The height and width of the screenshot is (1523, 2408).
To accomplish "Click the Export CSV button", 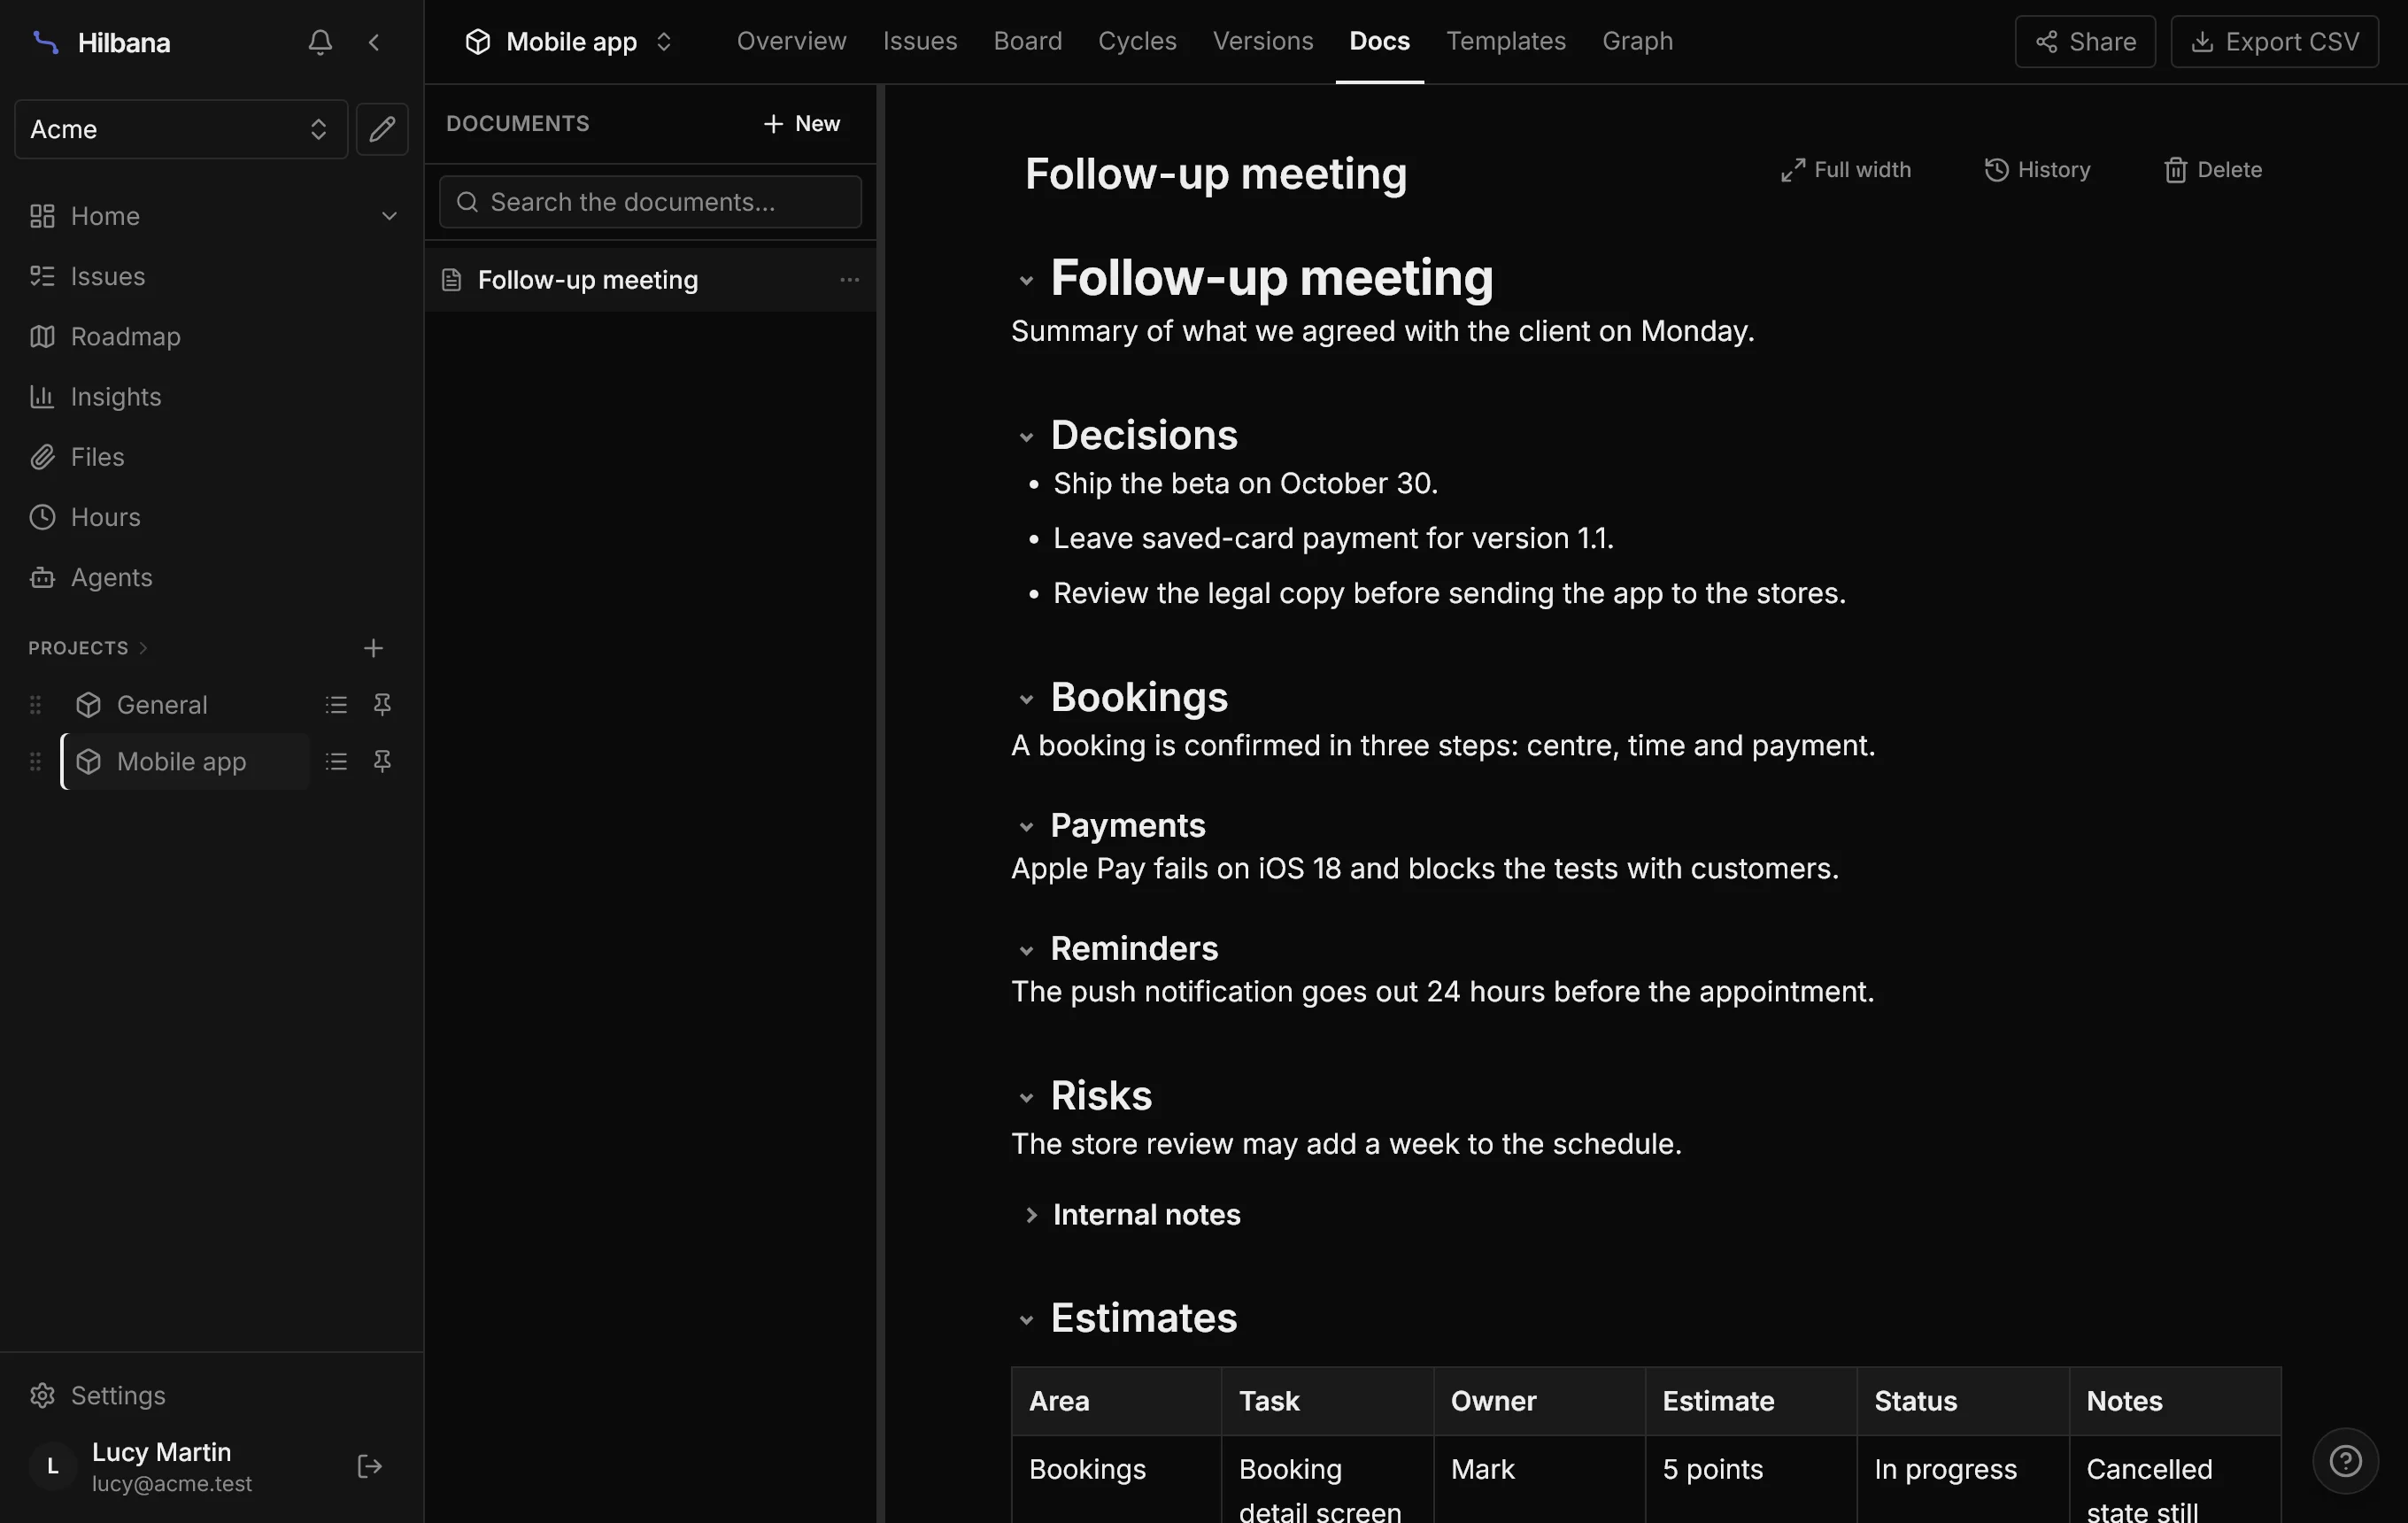I will tap(2274, 42).
